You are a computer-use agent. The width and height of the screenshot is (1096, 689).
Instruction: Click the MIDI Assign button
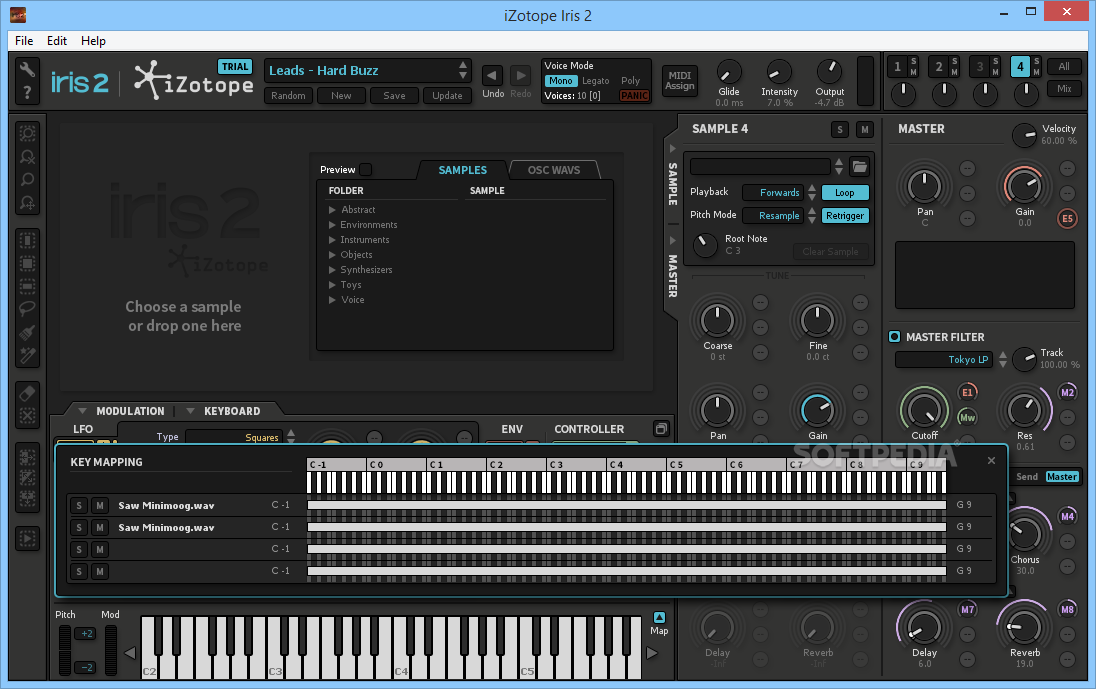click(679, 80)
